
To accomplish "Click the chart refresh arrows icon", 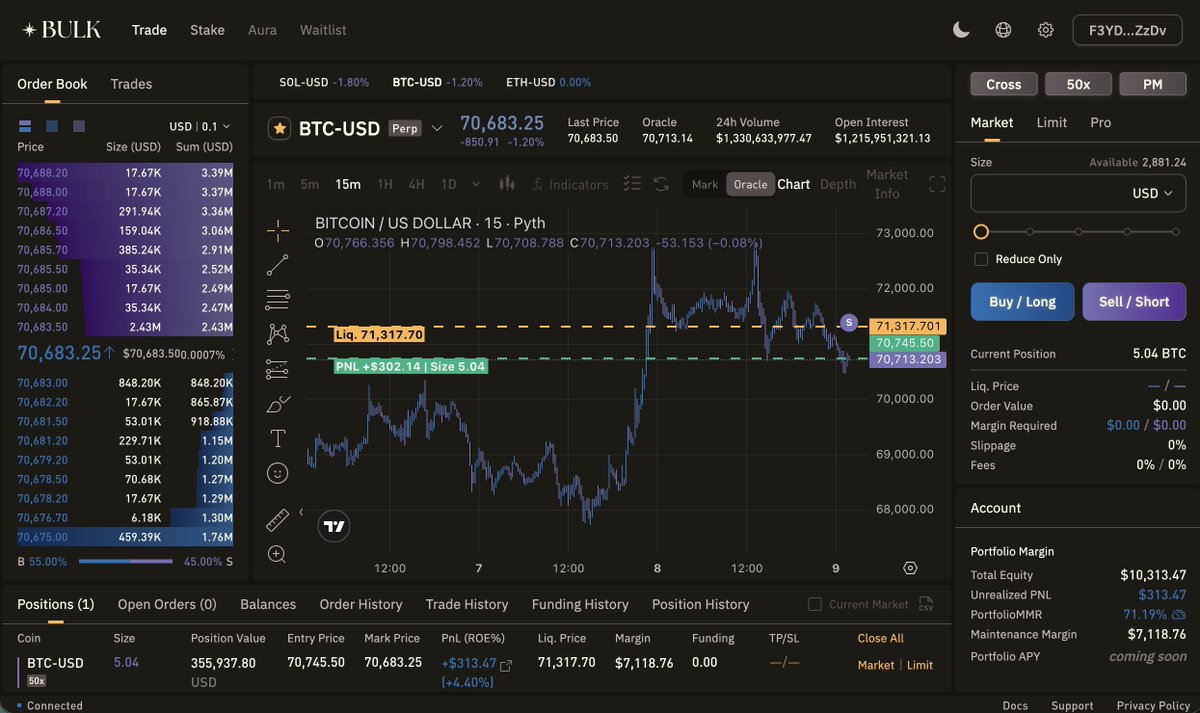I will tap(661, 184).
